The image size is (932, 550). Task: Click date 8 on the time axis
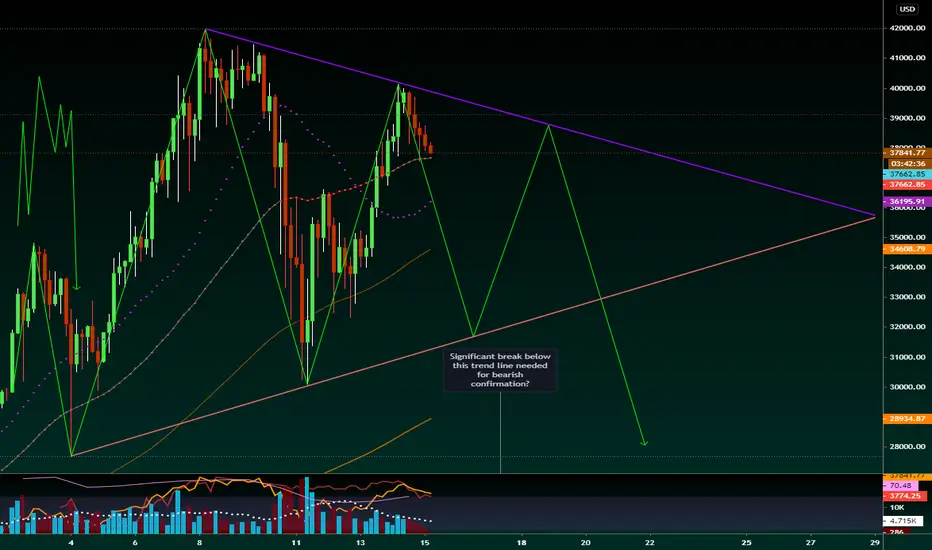(x=200, y=542)
